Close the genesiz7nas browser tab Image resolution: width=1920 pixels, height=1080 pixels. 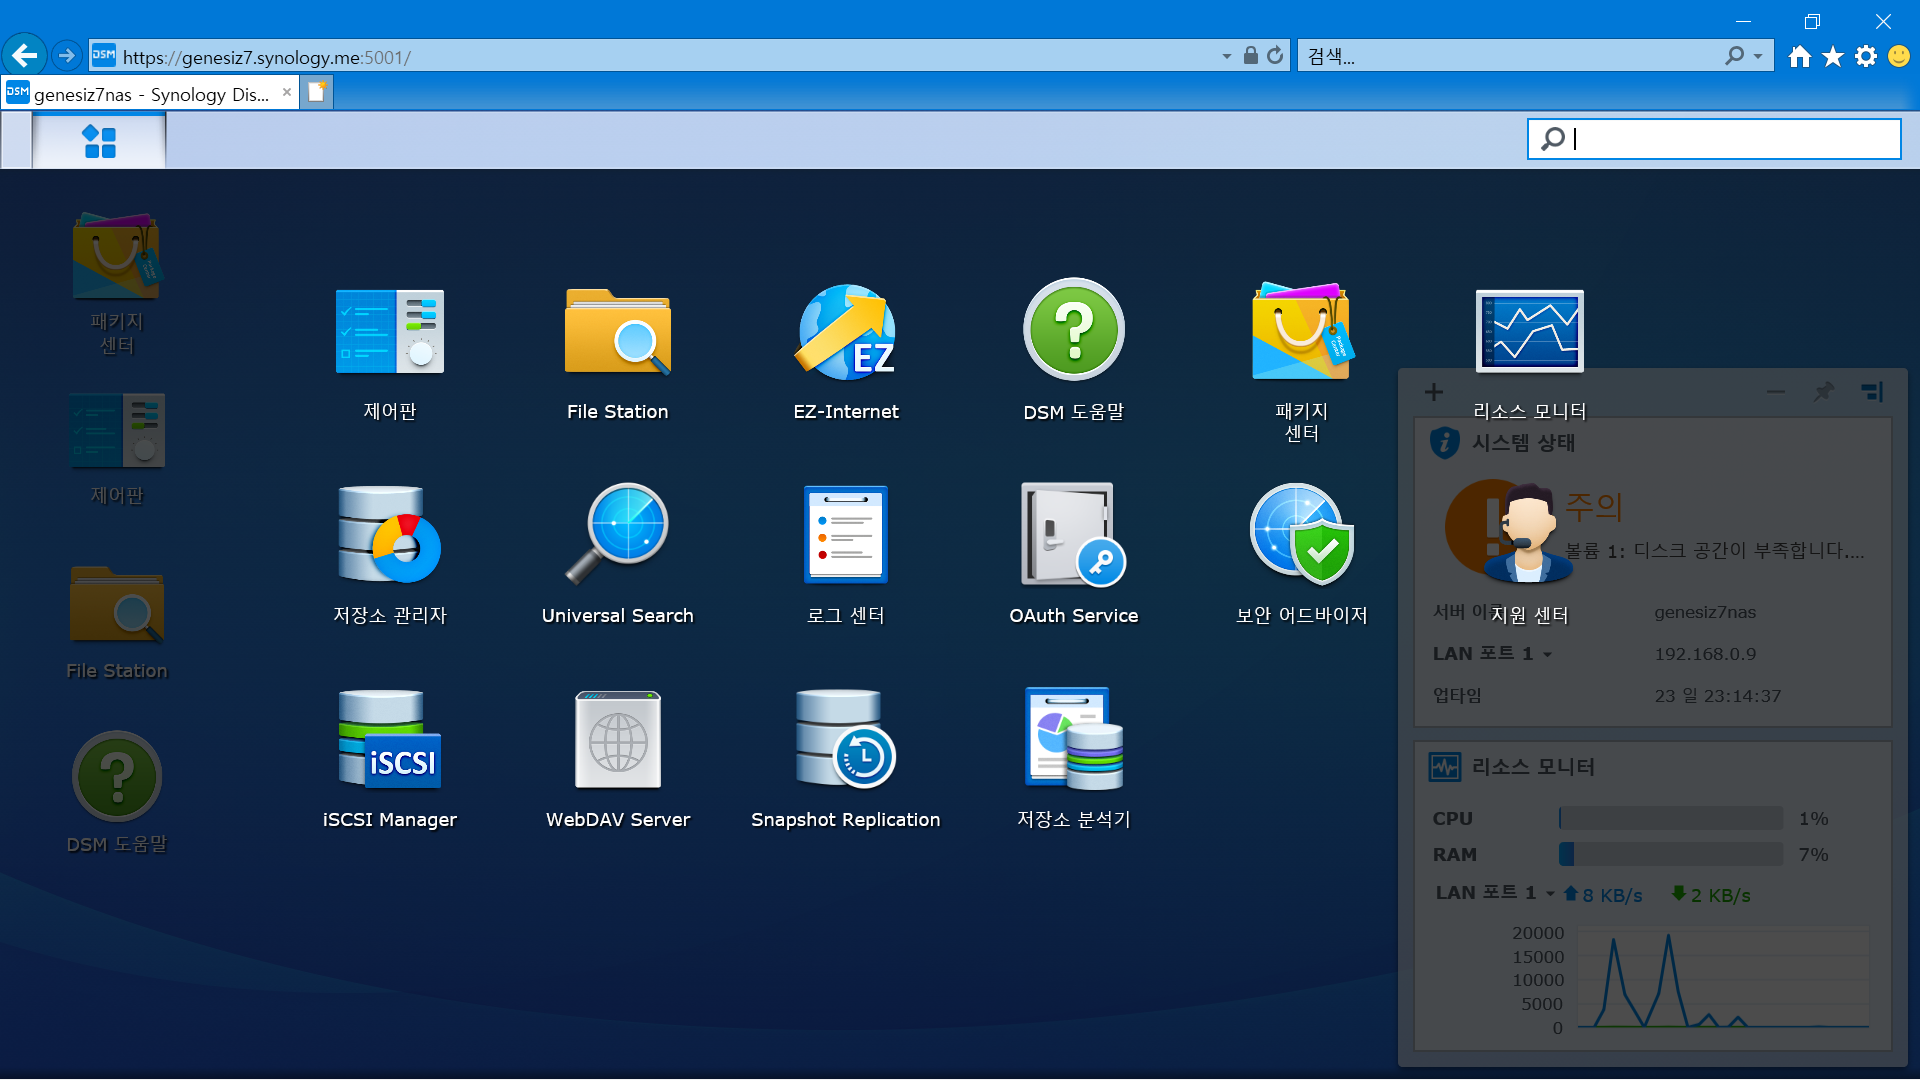point(287,92)
